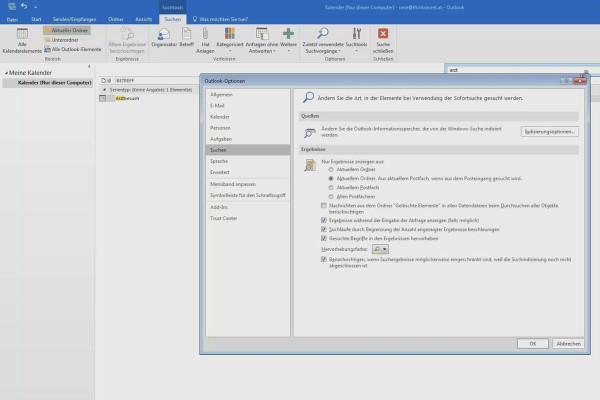Click the Undo icon in title bar

click(x=24, y=6)
